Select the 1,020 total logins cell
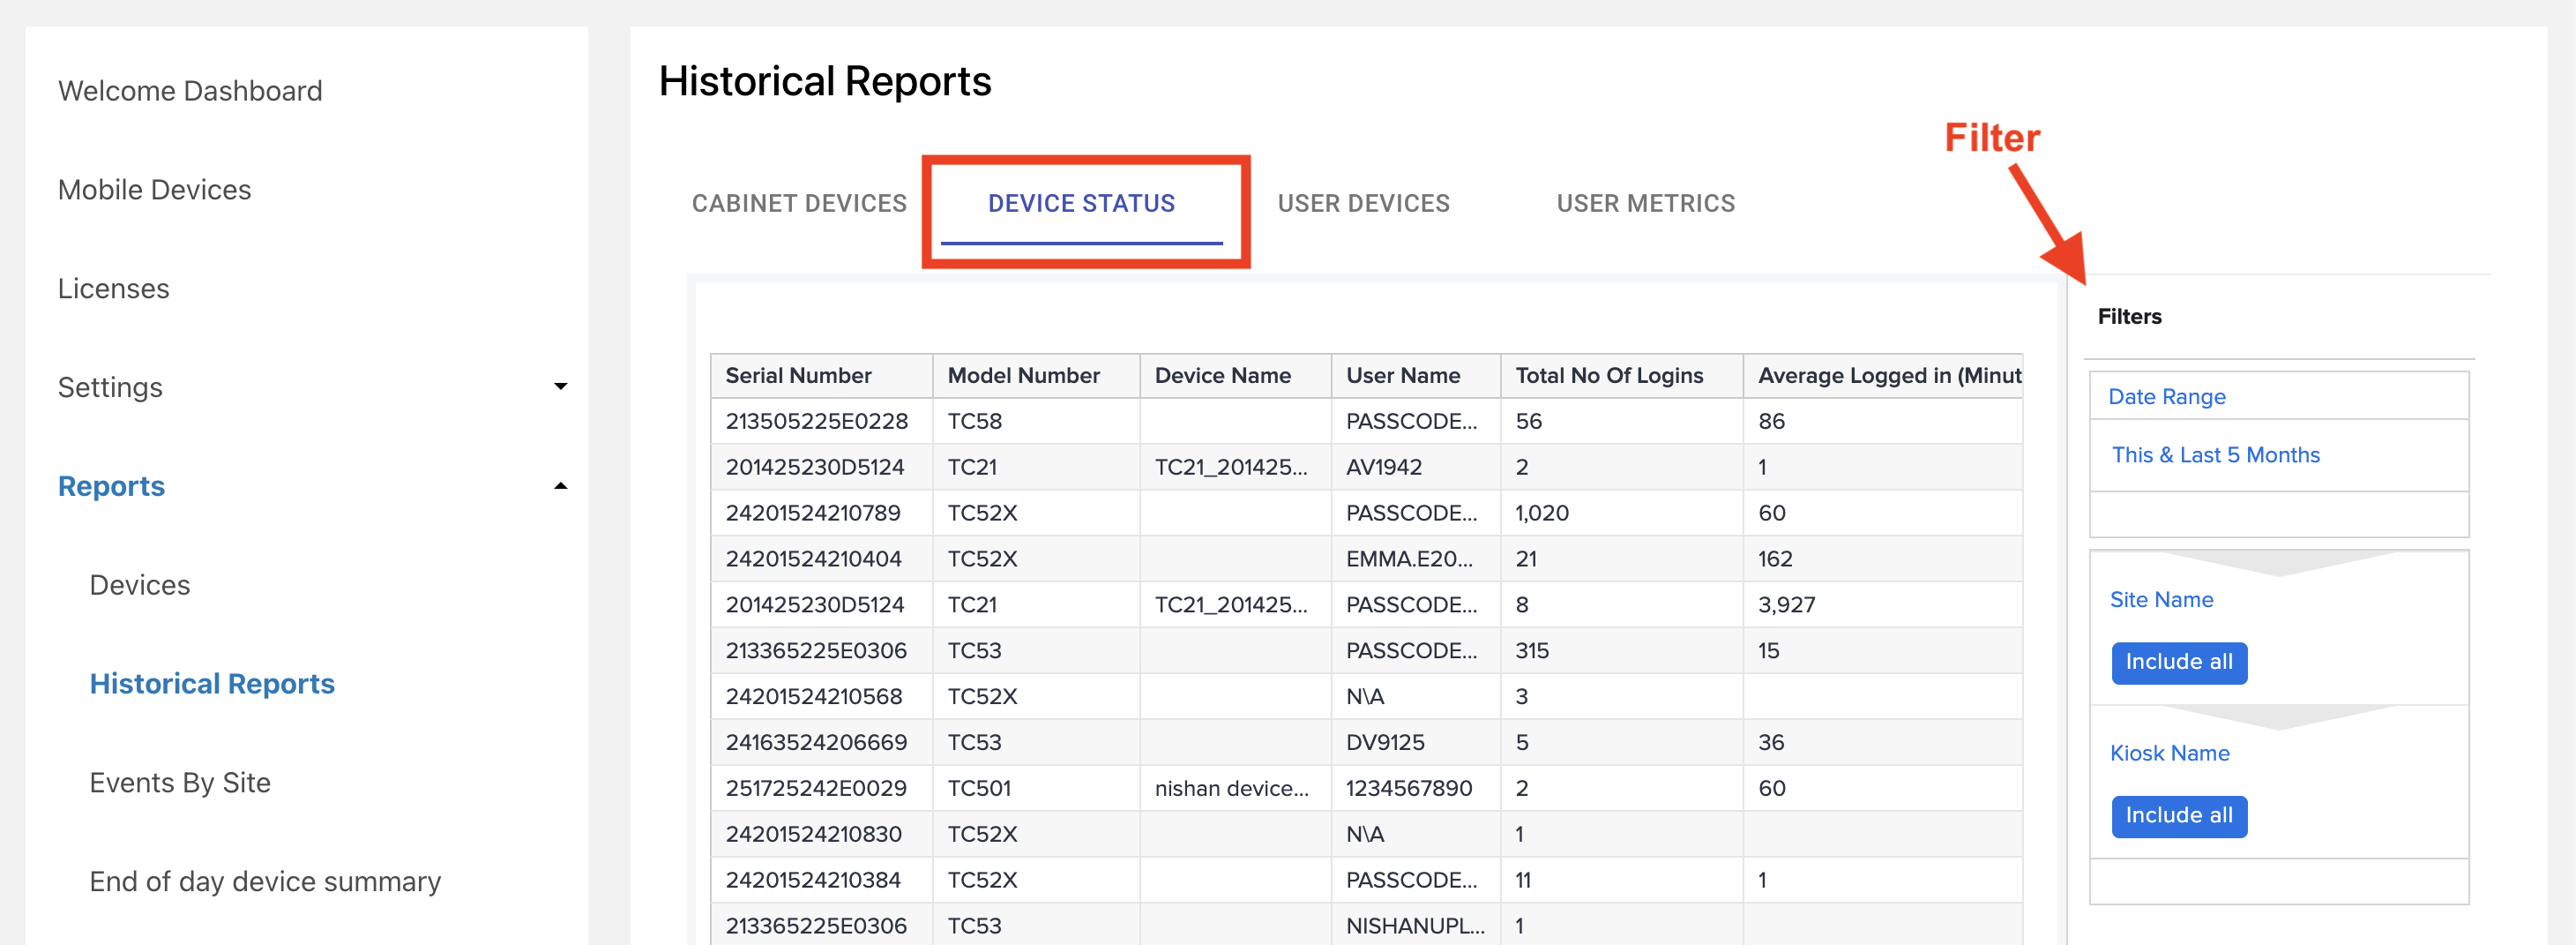The image size is (2576, 945). 1621,513
